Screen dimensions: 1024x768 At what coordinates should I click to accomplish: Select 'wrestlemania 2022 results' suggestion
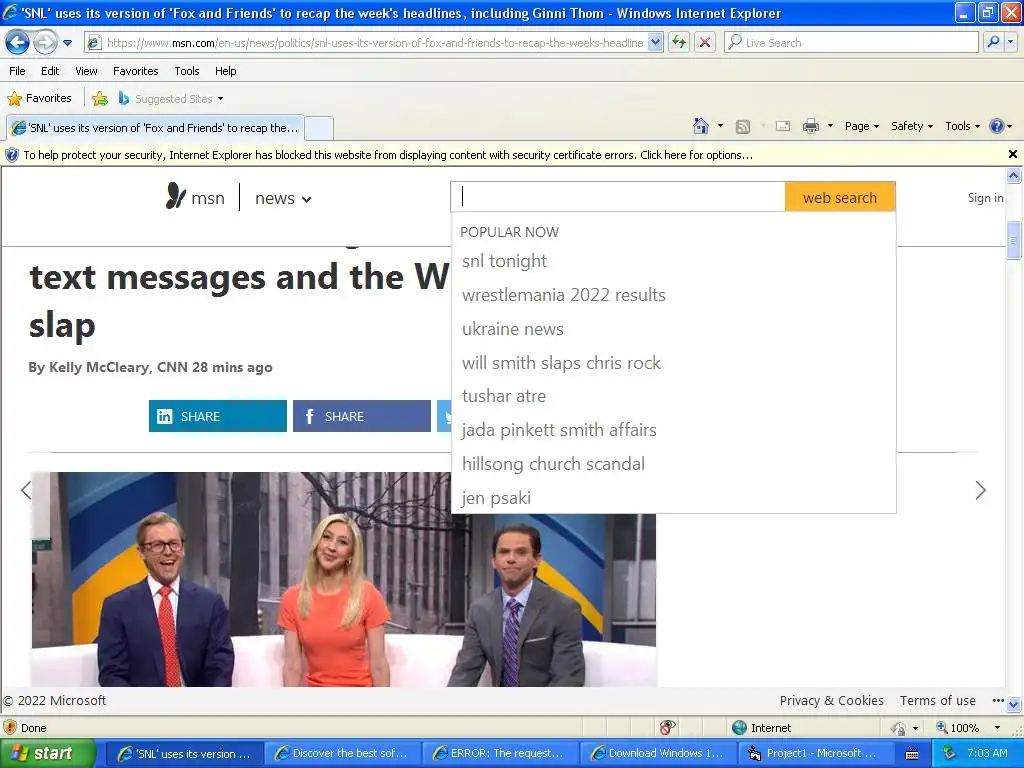click(564, 295)
